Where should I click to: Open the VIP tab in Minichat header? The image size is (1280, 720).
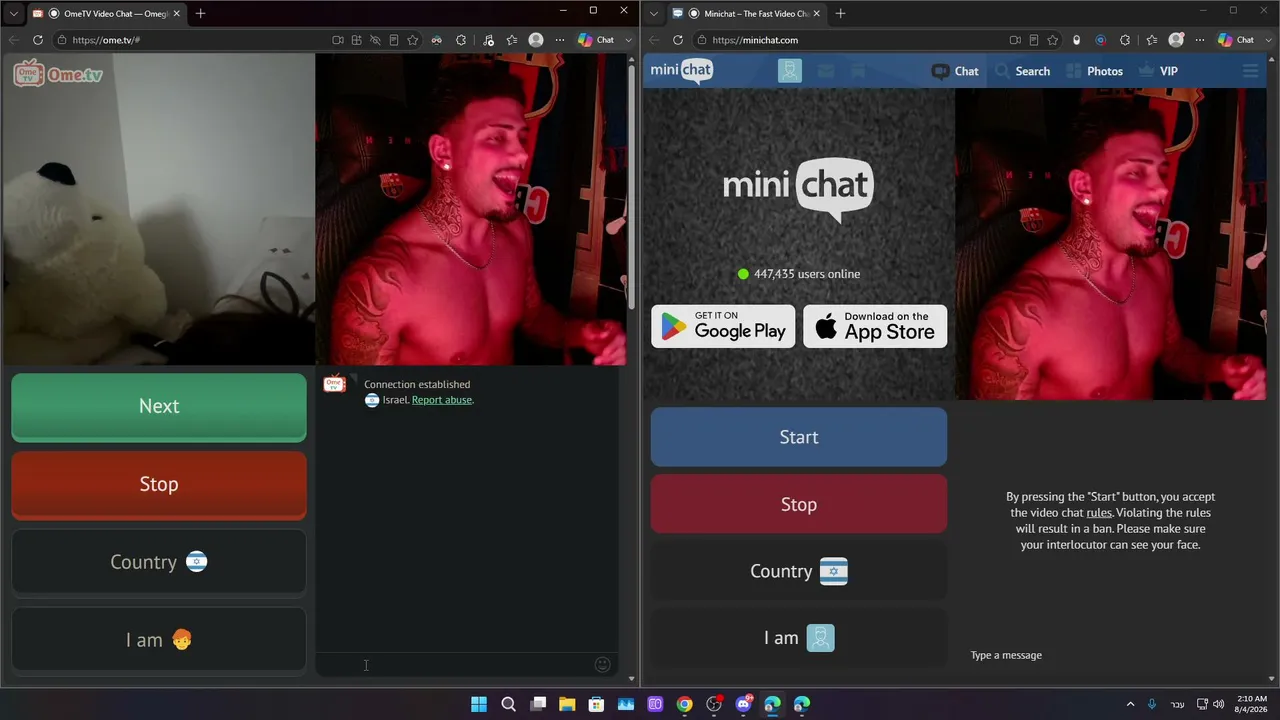coord(1158,71)
